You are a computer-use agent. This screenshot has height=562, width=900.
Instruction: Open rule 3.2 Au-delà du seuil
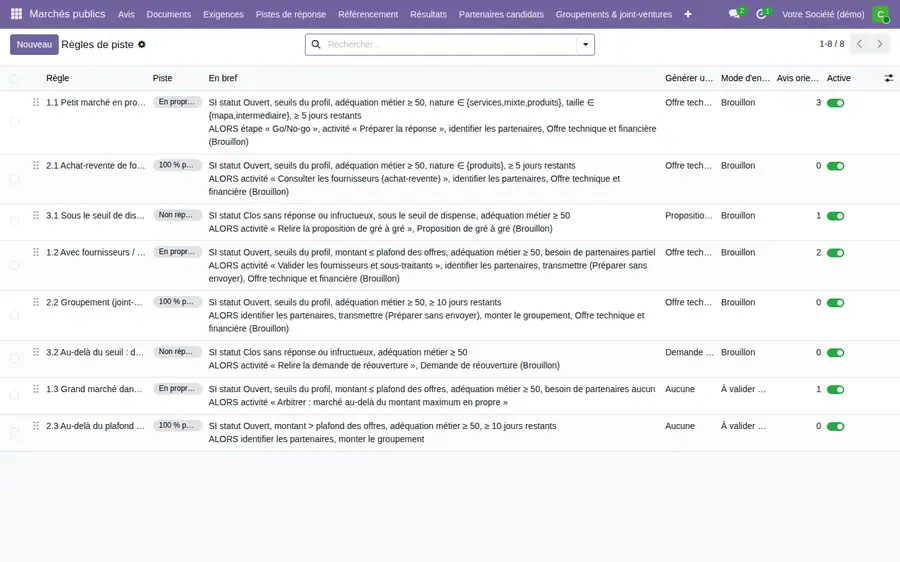pos(95,352)
